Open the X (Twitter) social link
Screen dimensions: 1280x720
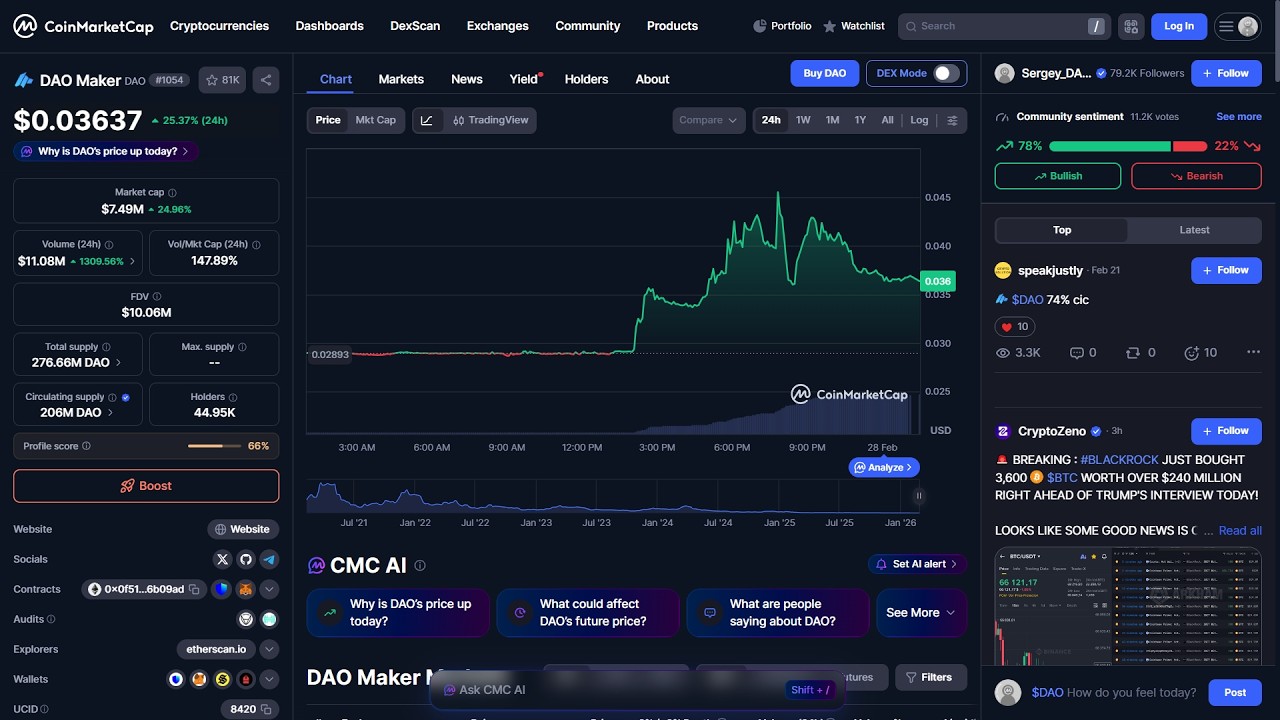(x=222, y=559)
